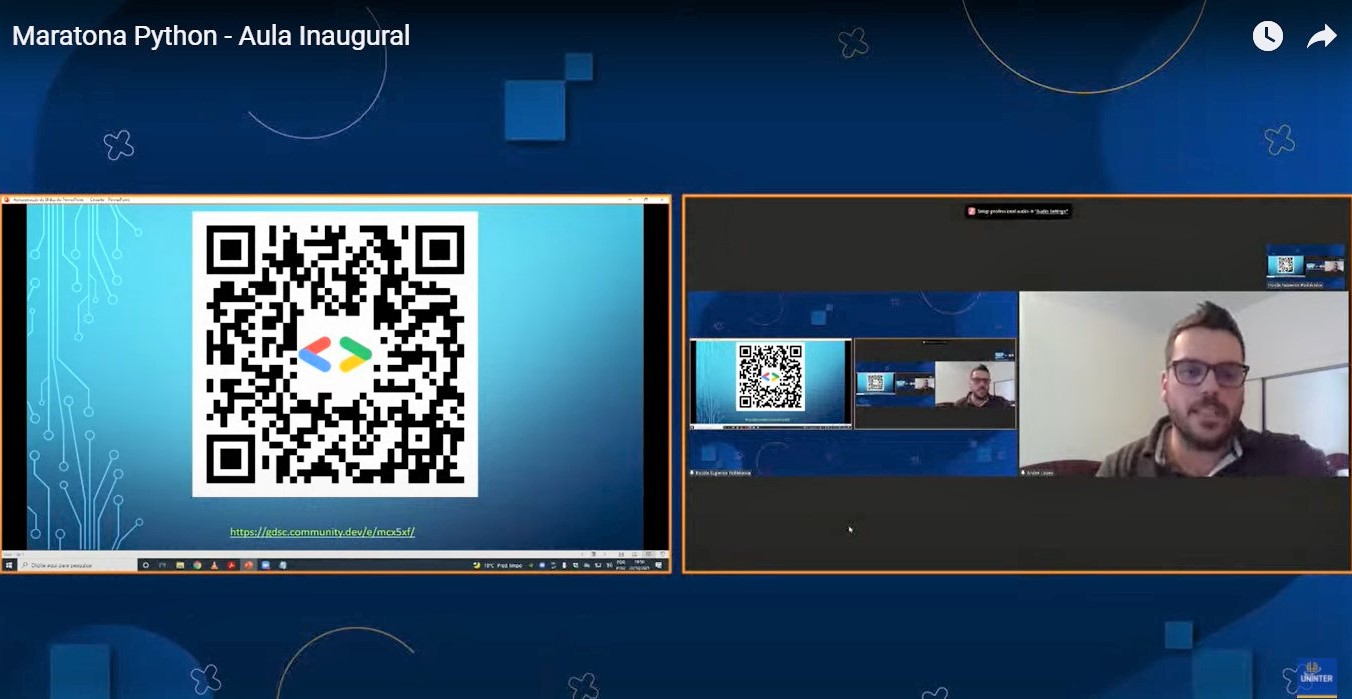
Task: Open the Windows Start menu
Action: [x=9, y=565]
